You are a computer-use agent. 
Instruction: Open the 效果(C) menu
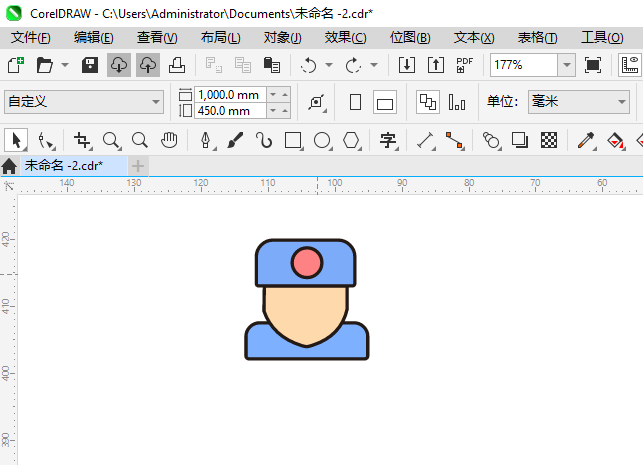(x=345, y=37)
